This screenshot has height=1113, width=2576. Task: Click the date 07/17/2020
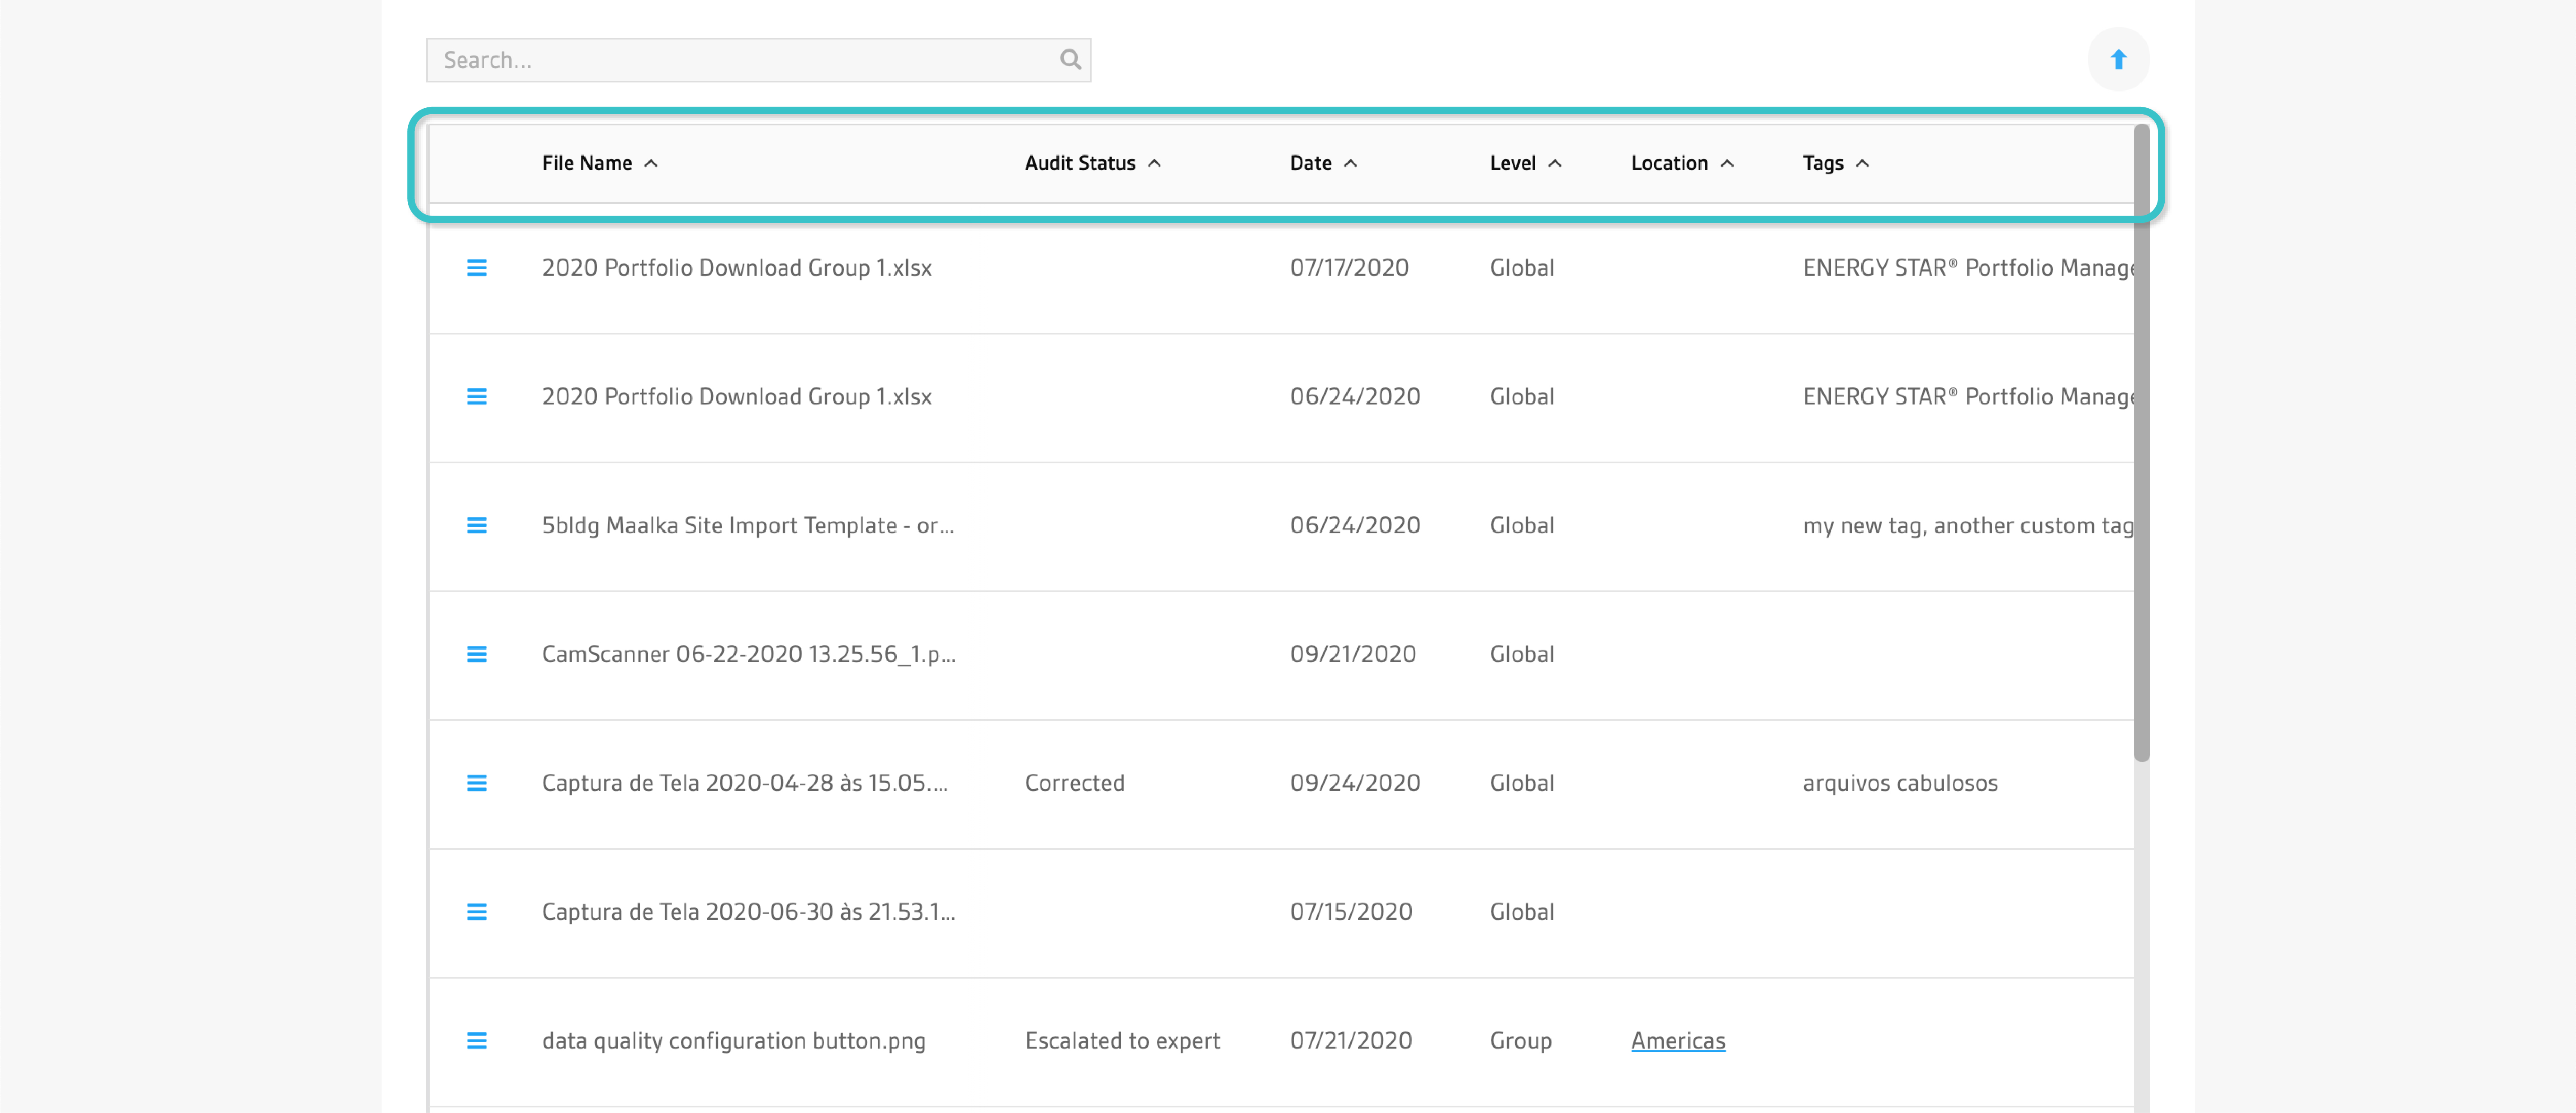(x=1349, y=268)
